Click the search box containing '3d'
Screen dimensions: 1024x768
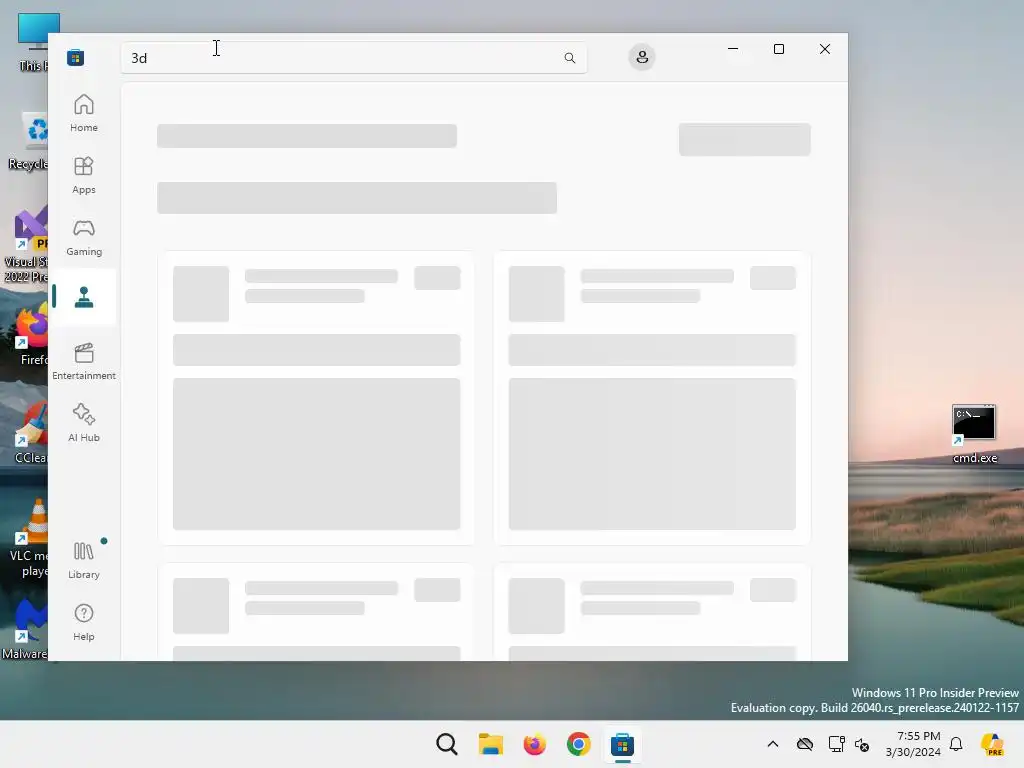353,58
